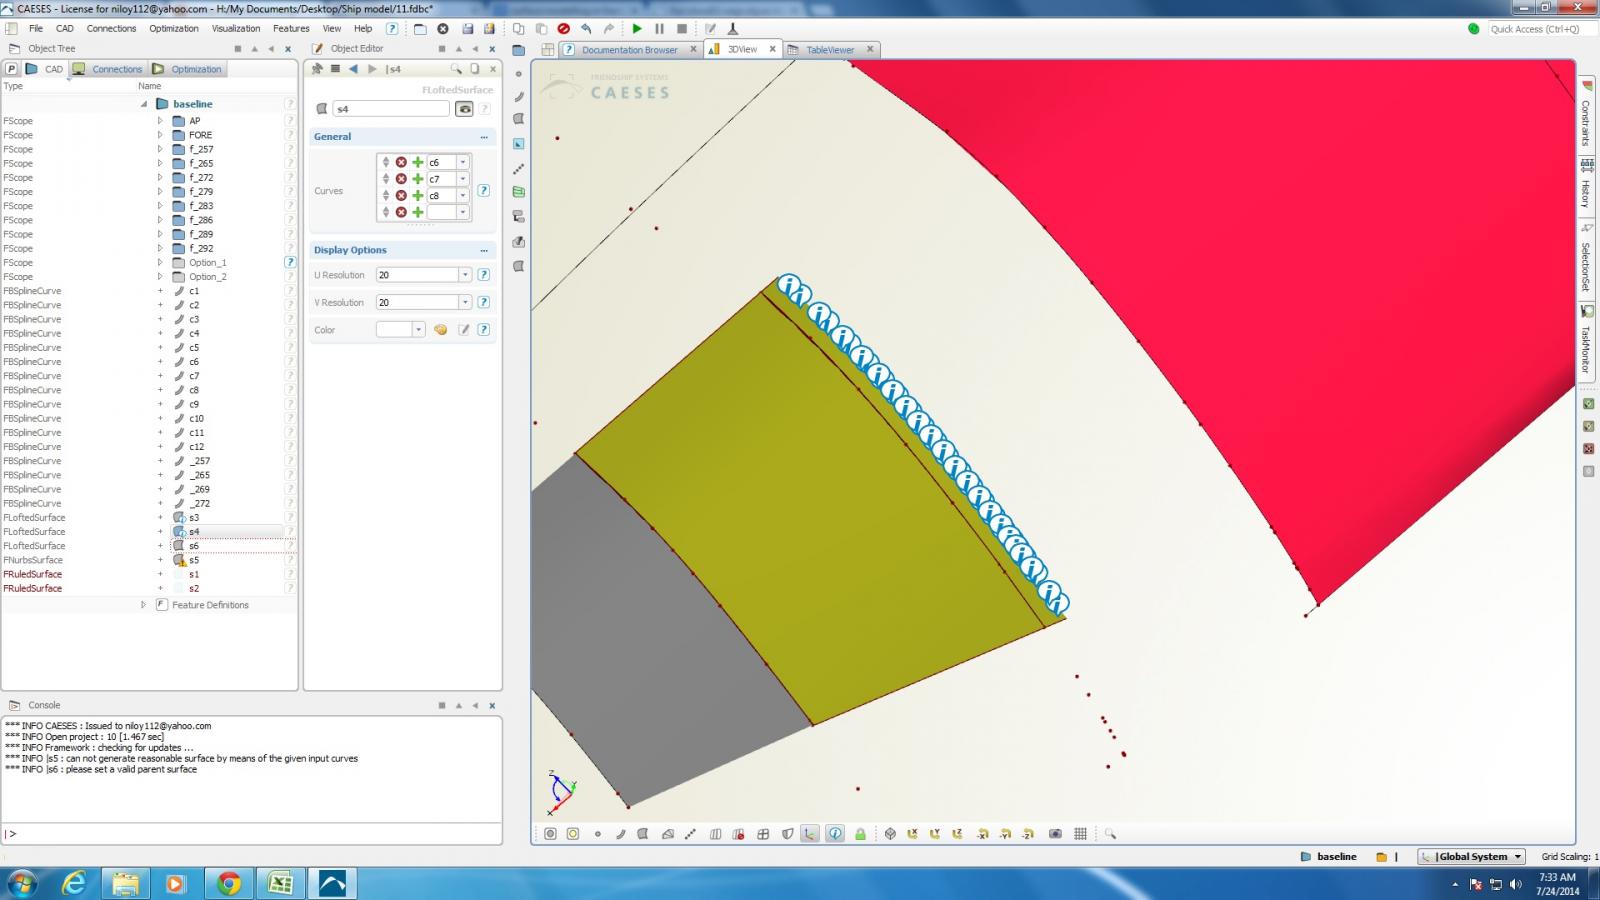Click the Undo arrow icon

click(x=587, y=29)
